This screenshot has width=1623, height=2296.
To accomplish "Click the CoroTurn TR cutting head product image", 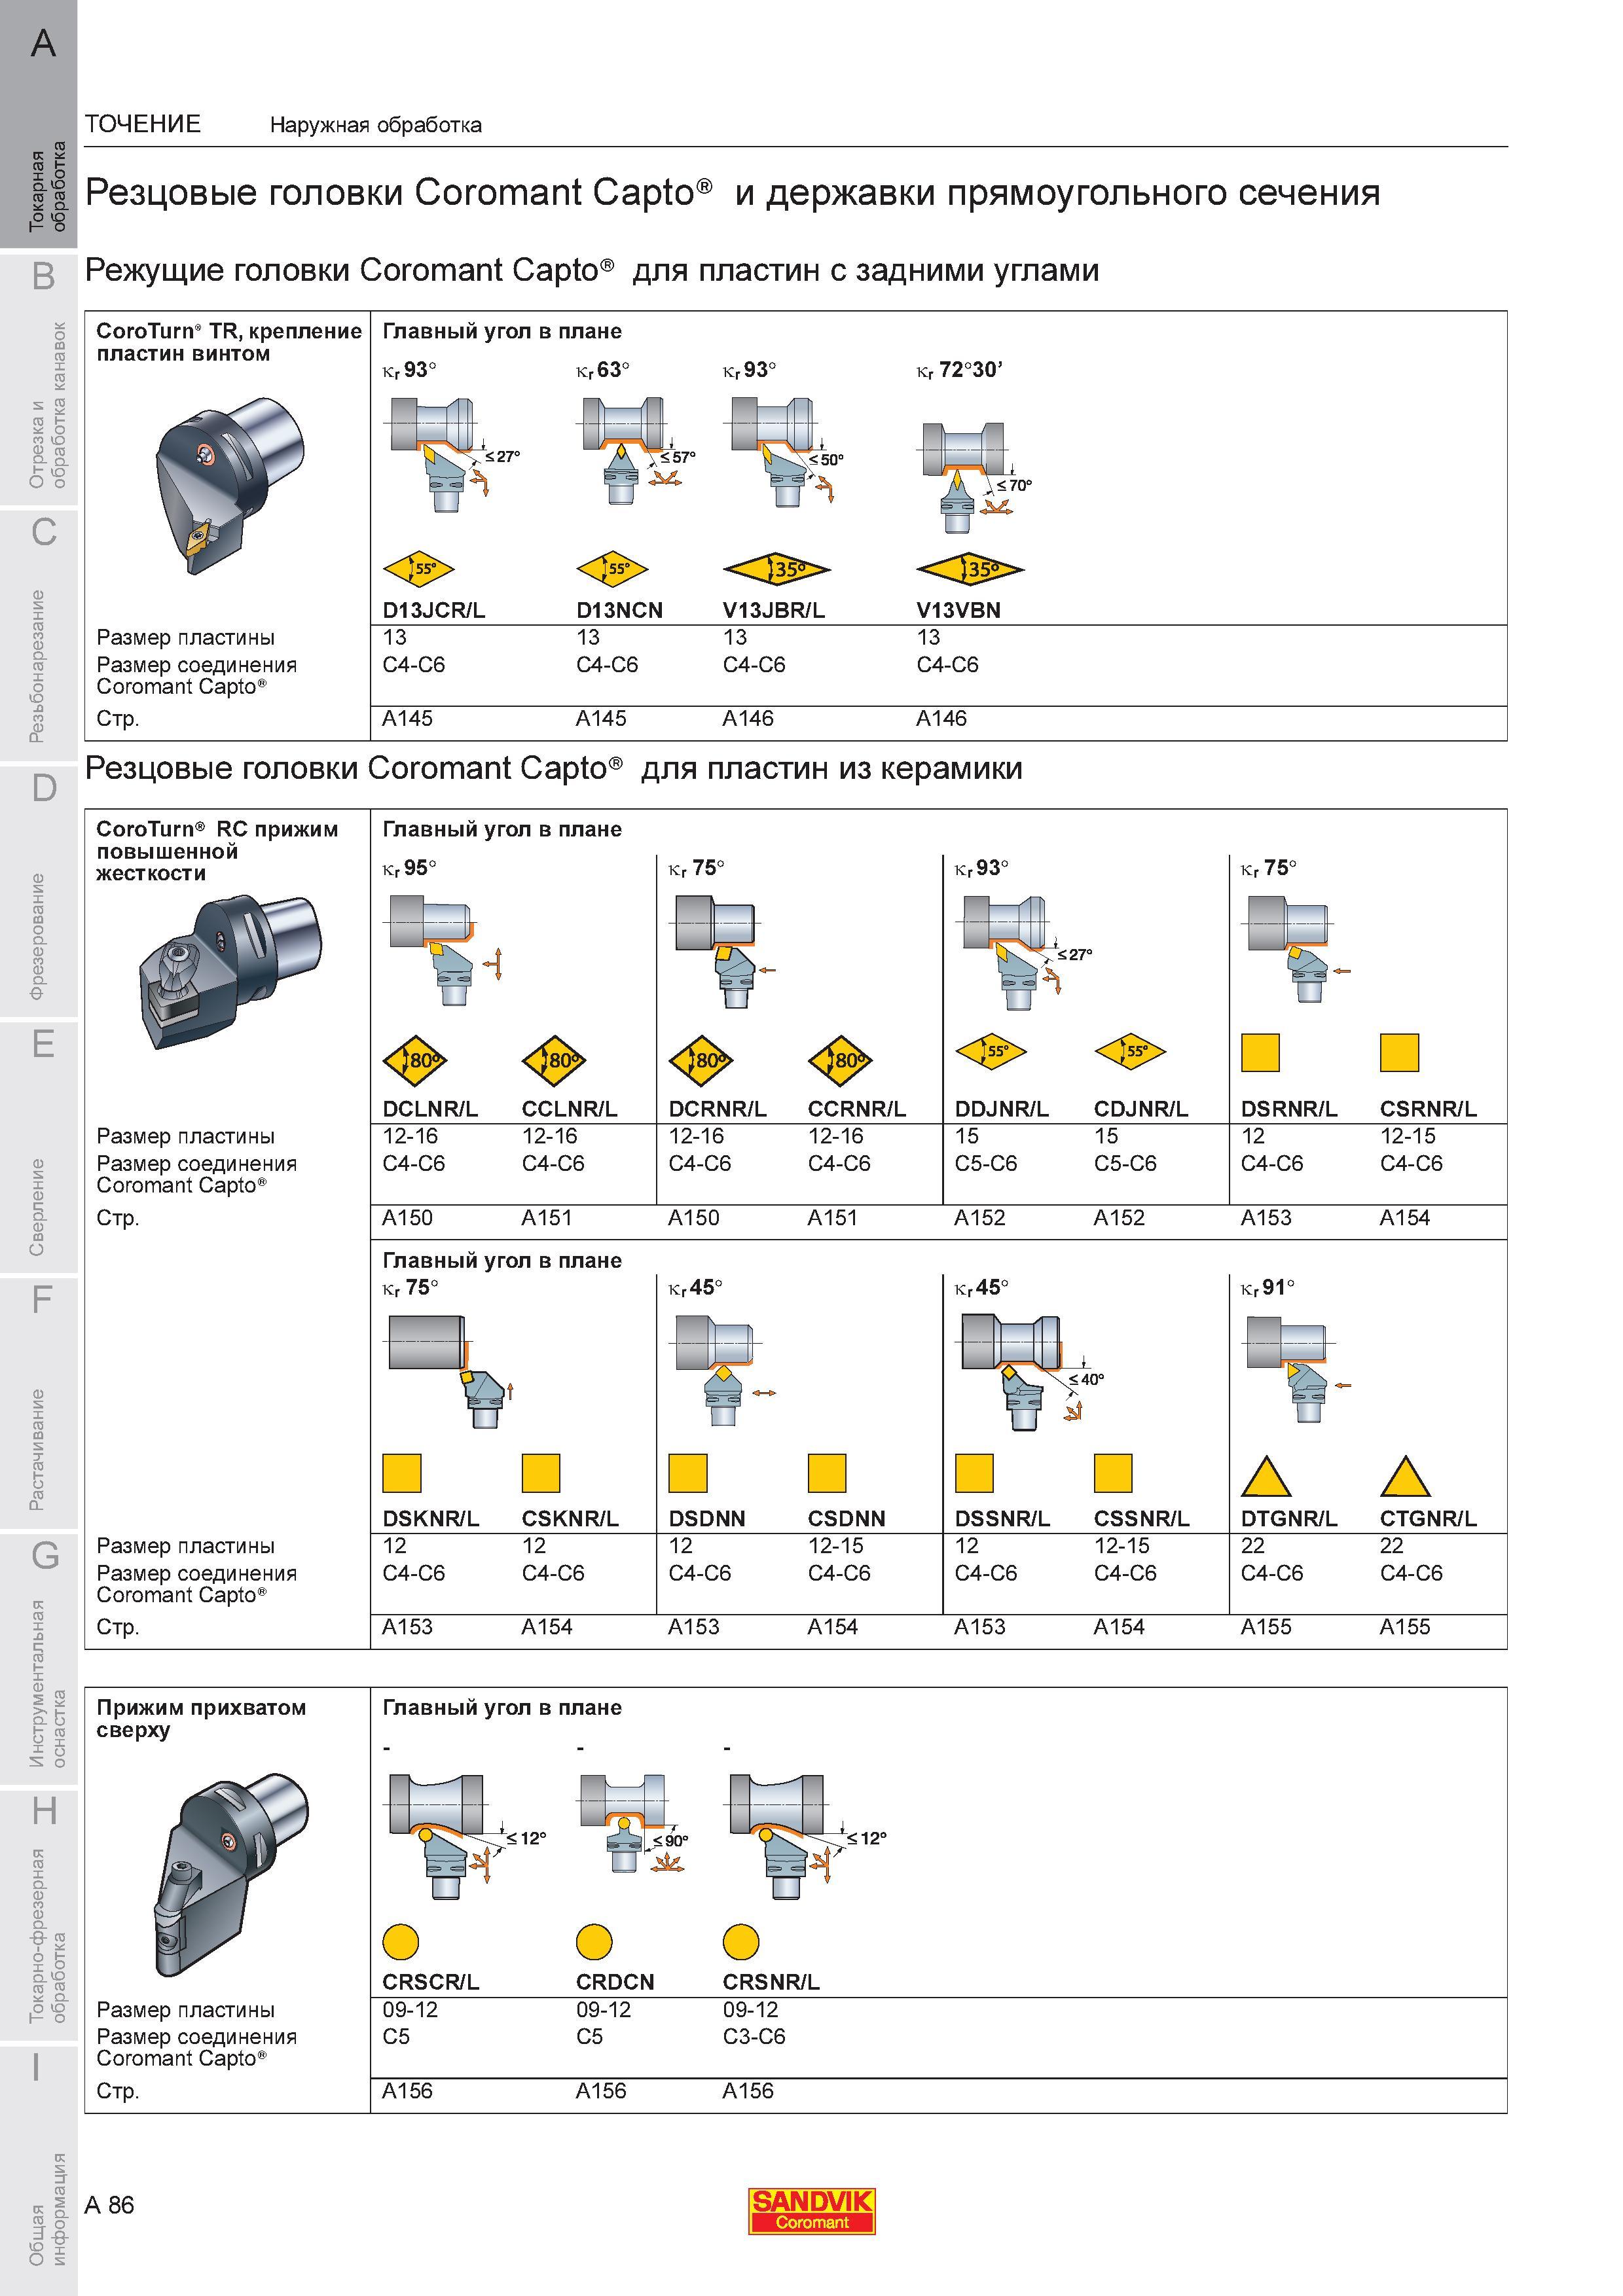I will pyautogui.click(x=230, y=486).
